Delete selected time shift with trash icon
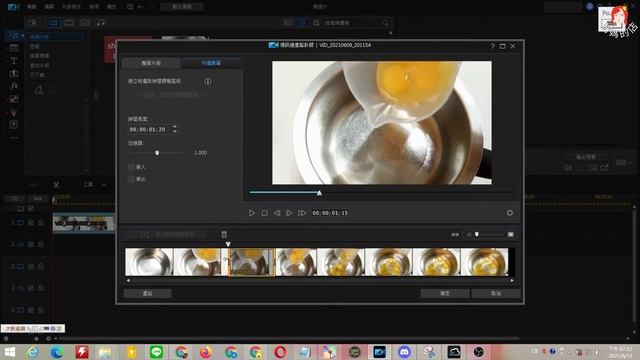The height and width of the screenshot is (360, 640). click(x=224, y=234)
